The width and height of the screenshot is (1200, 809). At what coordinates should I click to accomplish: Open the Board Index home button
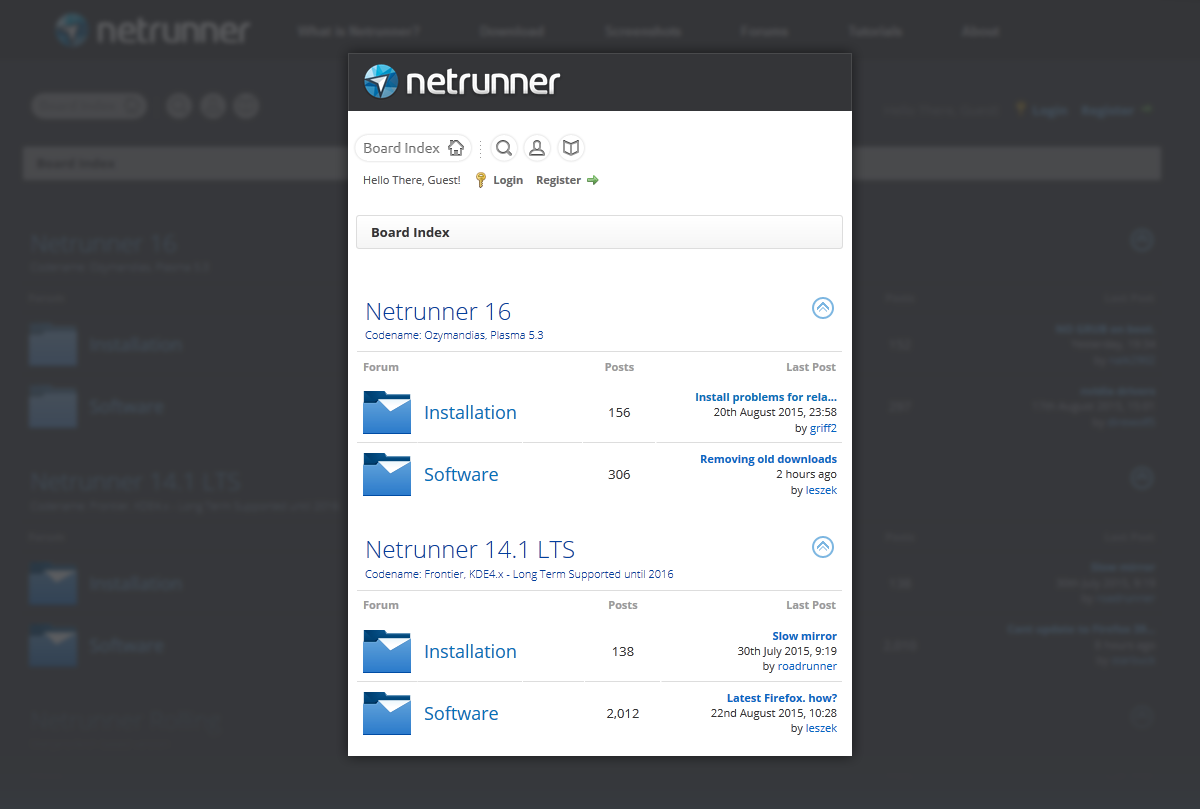[413, 148]
